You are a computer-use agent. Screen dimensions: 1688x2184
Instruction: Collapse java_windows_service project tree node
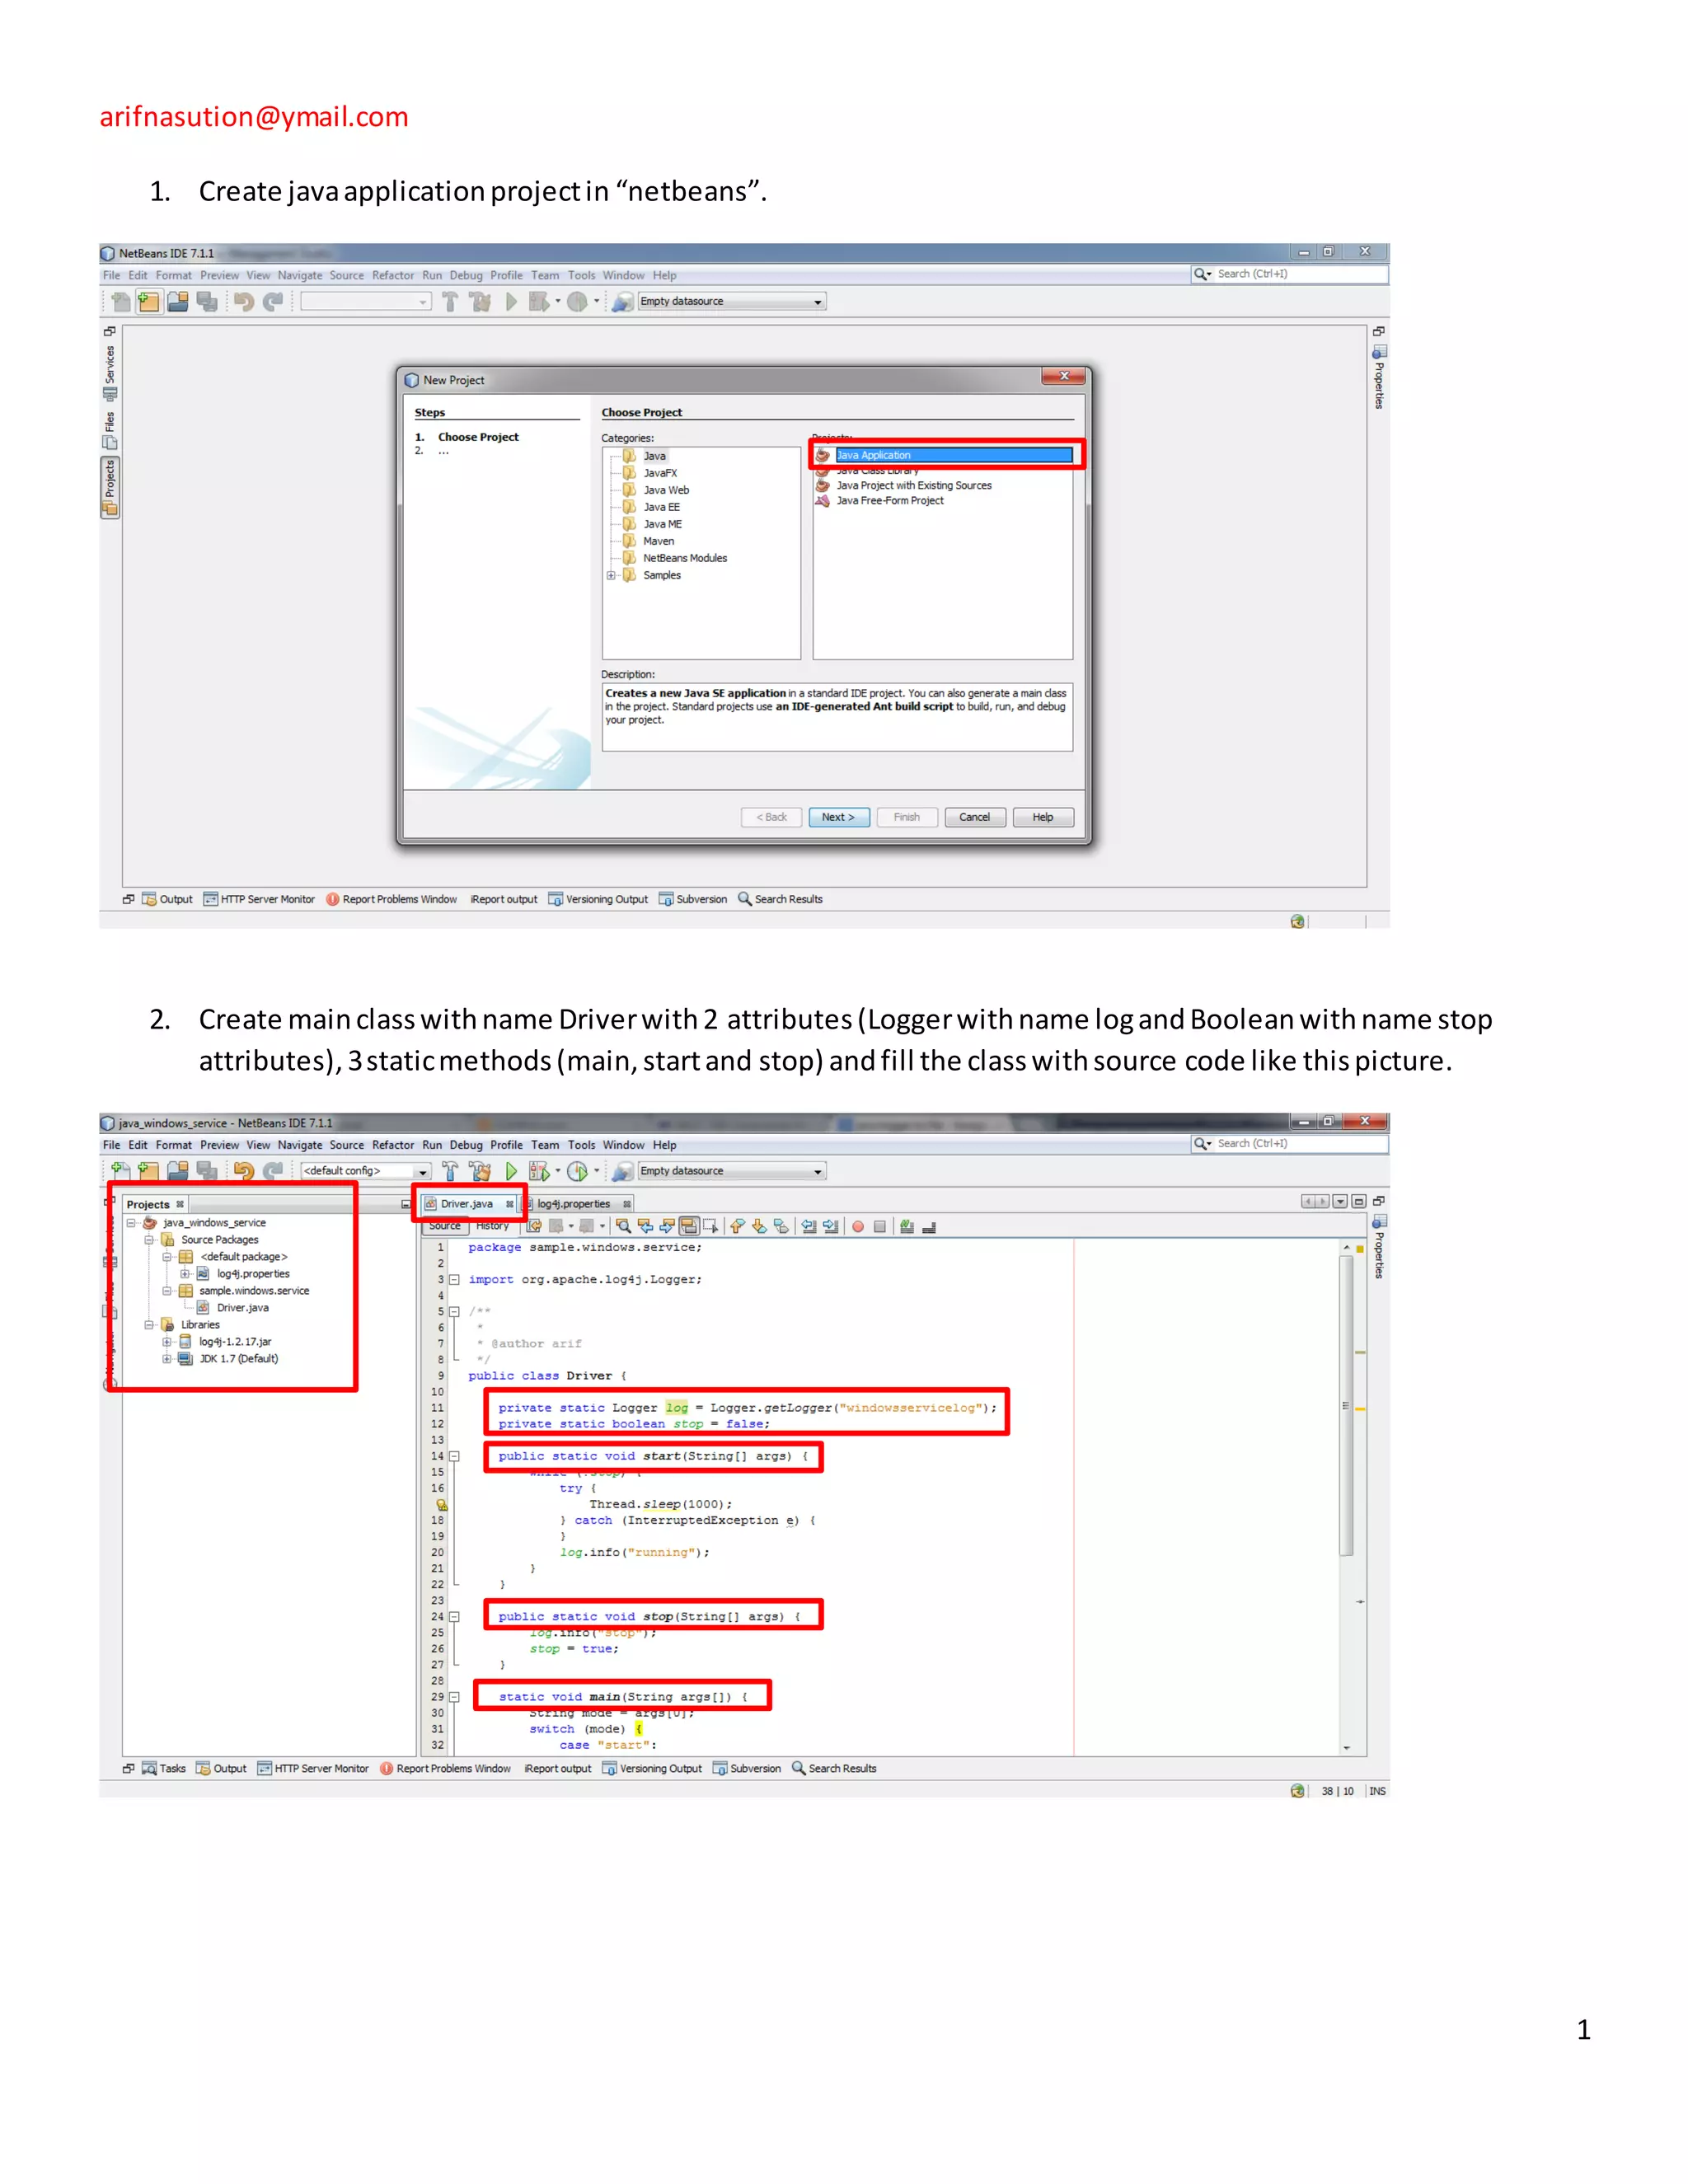[x=131, y=1223]
